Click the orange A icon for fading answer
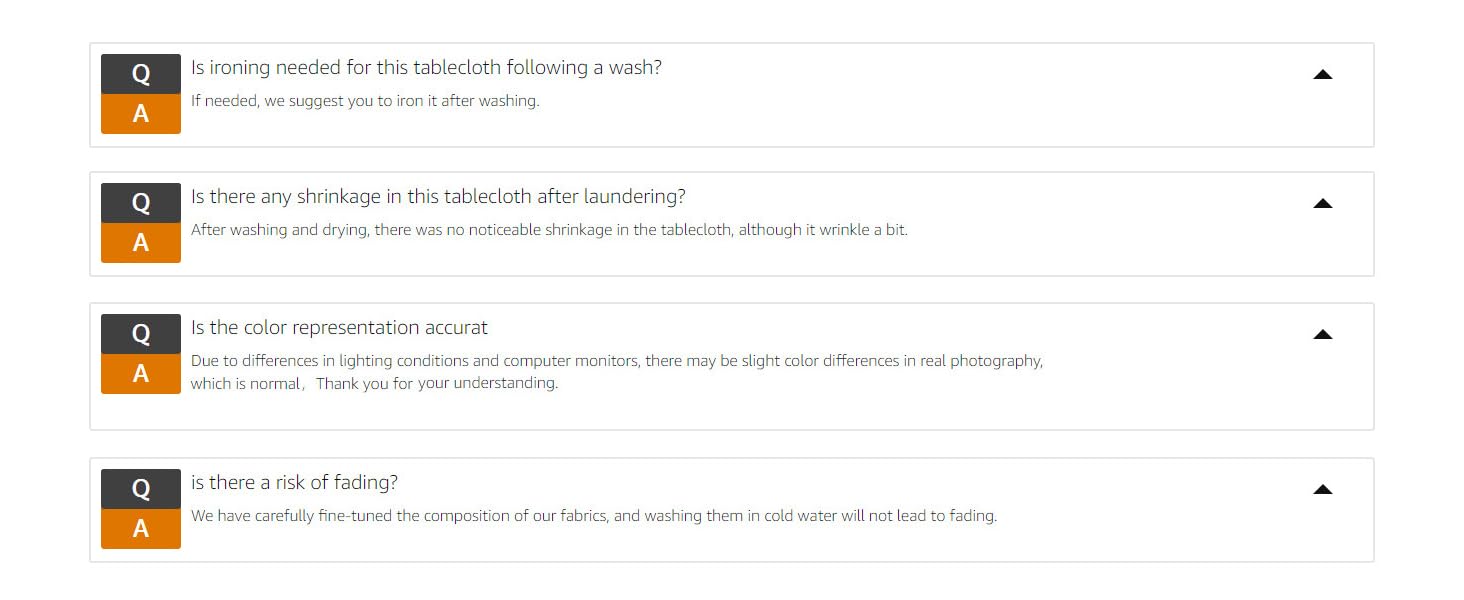Viewport: 1464px width, 600px height. tap(141, 529)
